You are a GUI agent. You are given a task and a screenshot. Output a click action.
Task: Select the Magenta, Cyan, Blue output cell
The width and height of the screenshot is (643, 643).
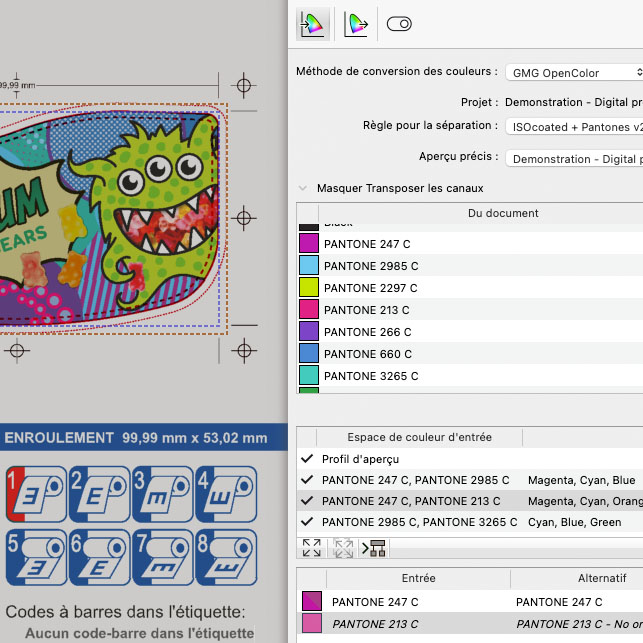point(581,480)
